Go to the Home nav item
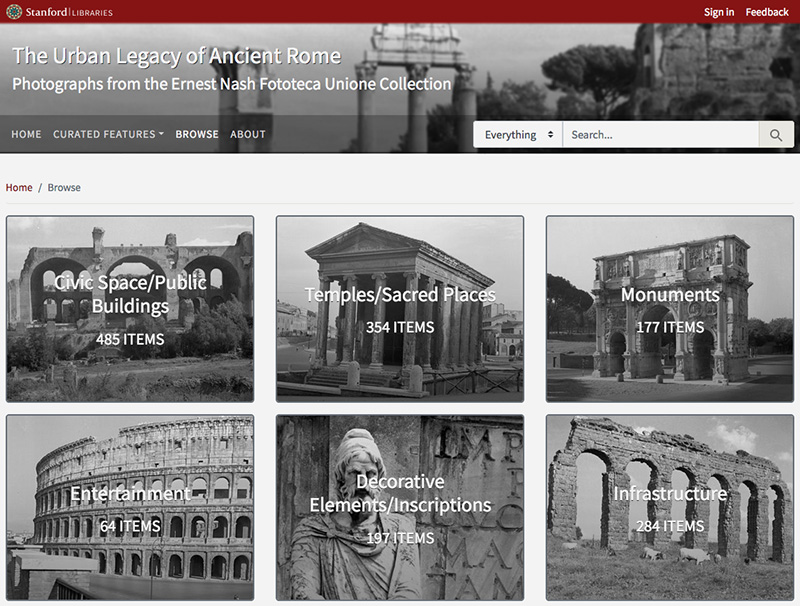The width and height of the screenshot is (800, 606). tap(27, 134)
